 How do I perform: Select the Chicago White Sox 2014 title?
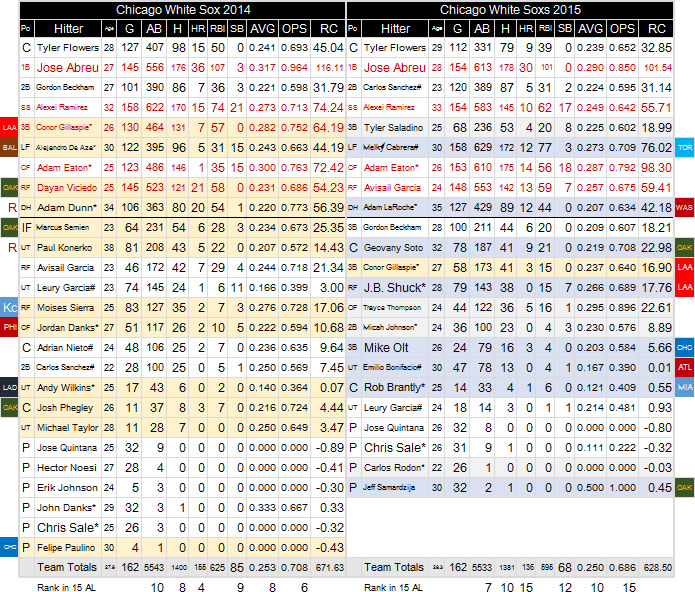[x=183, y=10]
